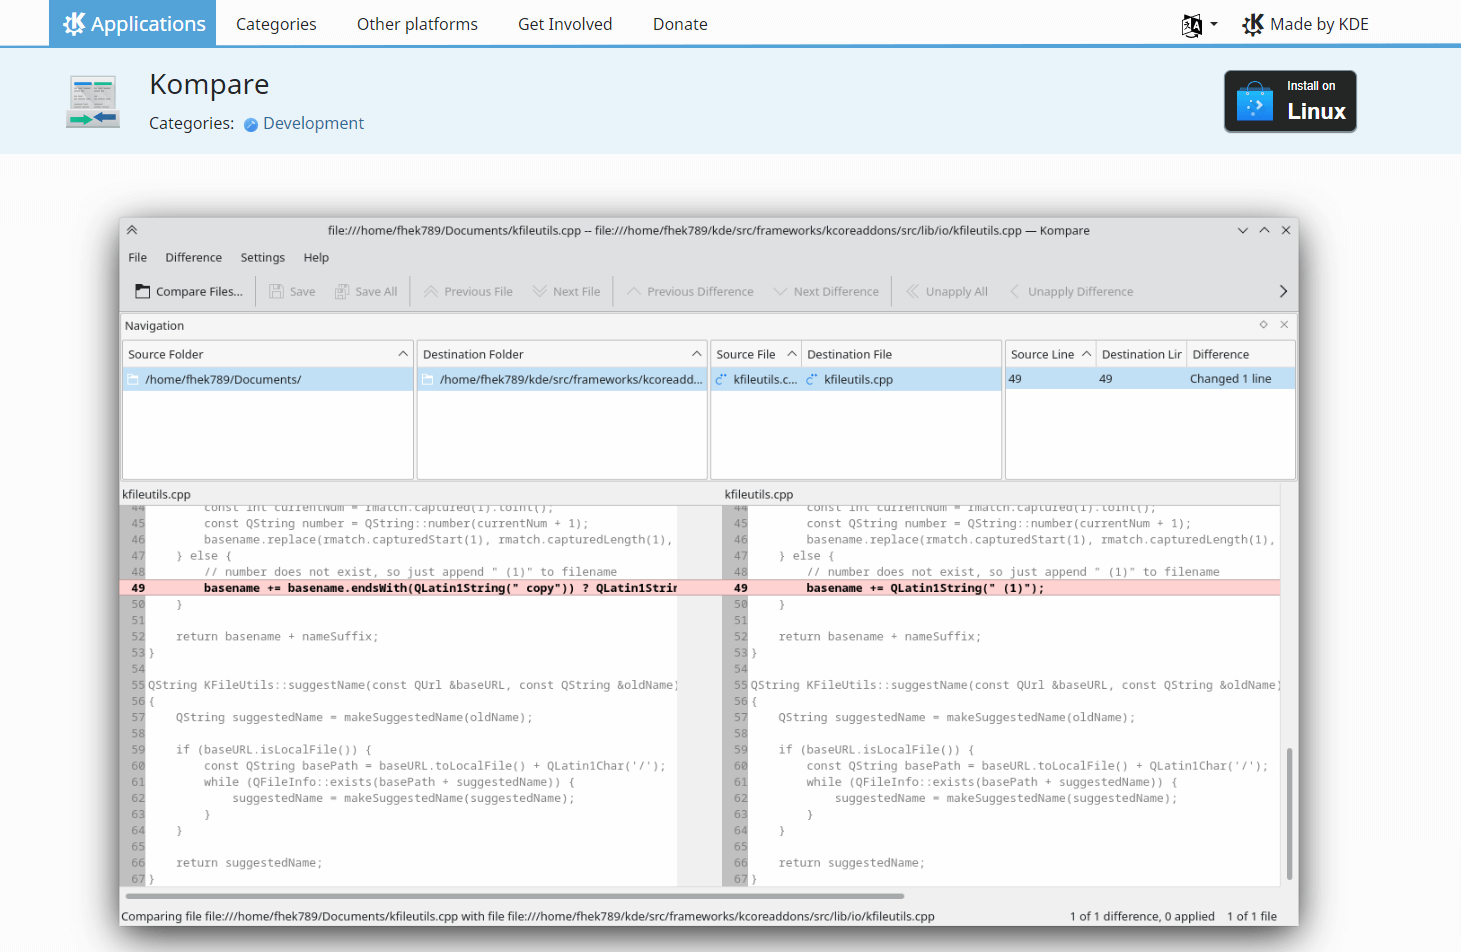This screenshot has height=952, width=1461.
Task: Open the Compare Files dialog
Action: (x=188, y=291)
